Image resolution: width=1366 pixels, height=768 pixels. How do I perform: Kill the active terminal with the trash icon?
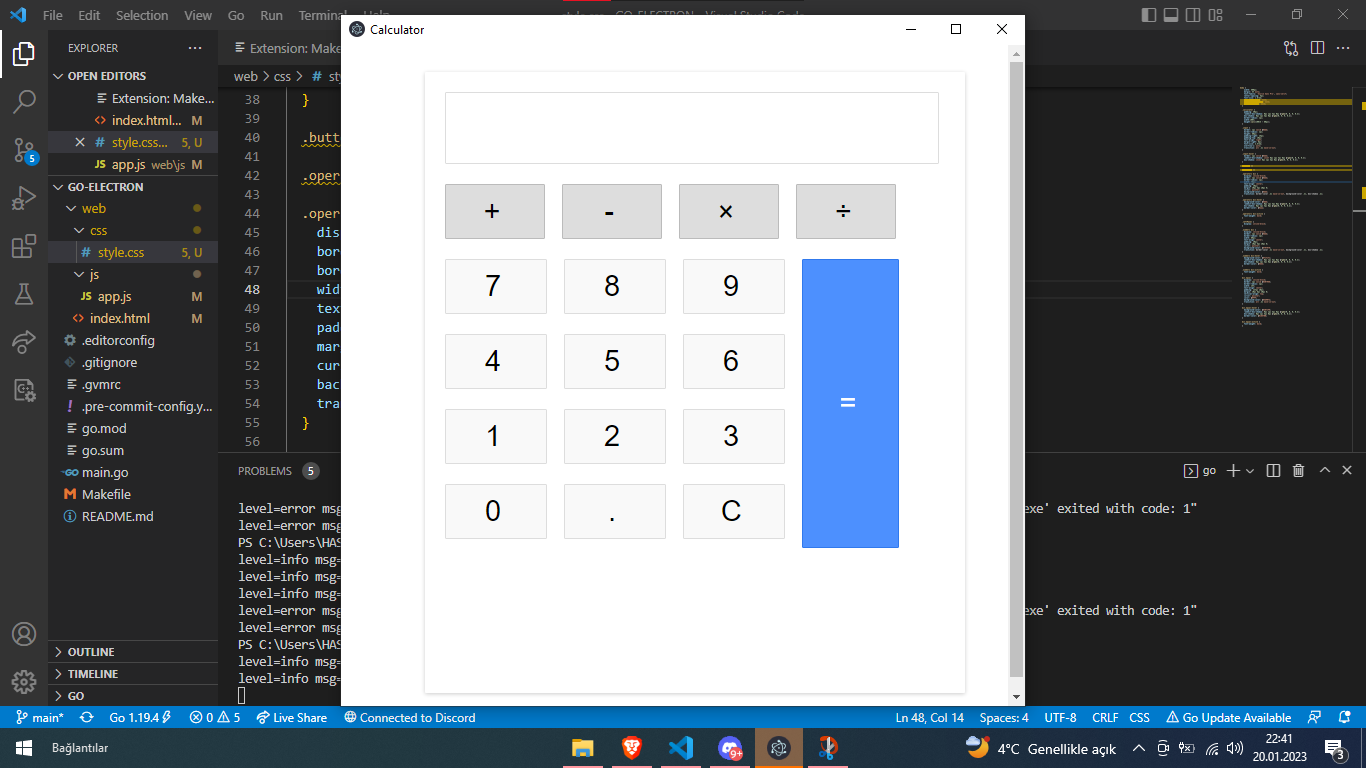[x=1299, y=470]
